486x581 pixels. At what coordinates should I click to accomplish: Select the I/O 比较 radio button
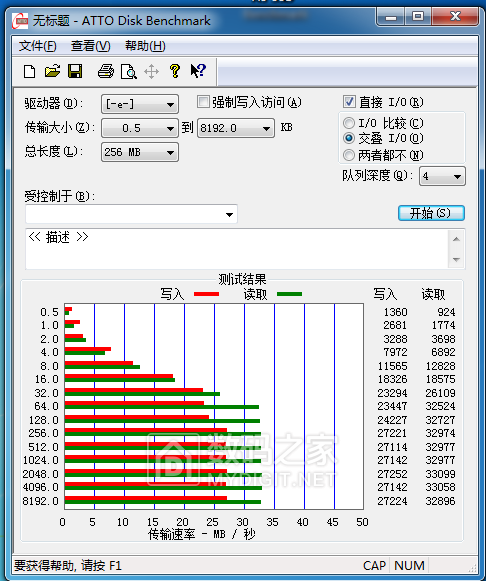coord(349,123)
